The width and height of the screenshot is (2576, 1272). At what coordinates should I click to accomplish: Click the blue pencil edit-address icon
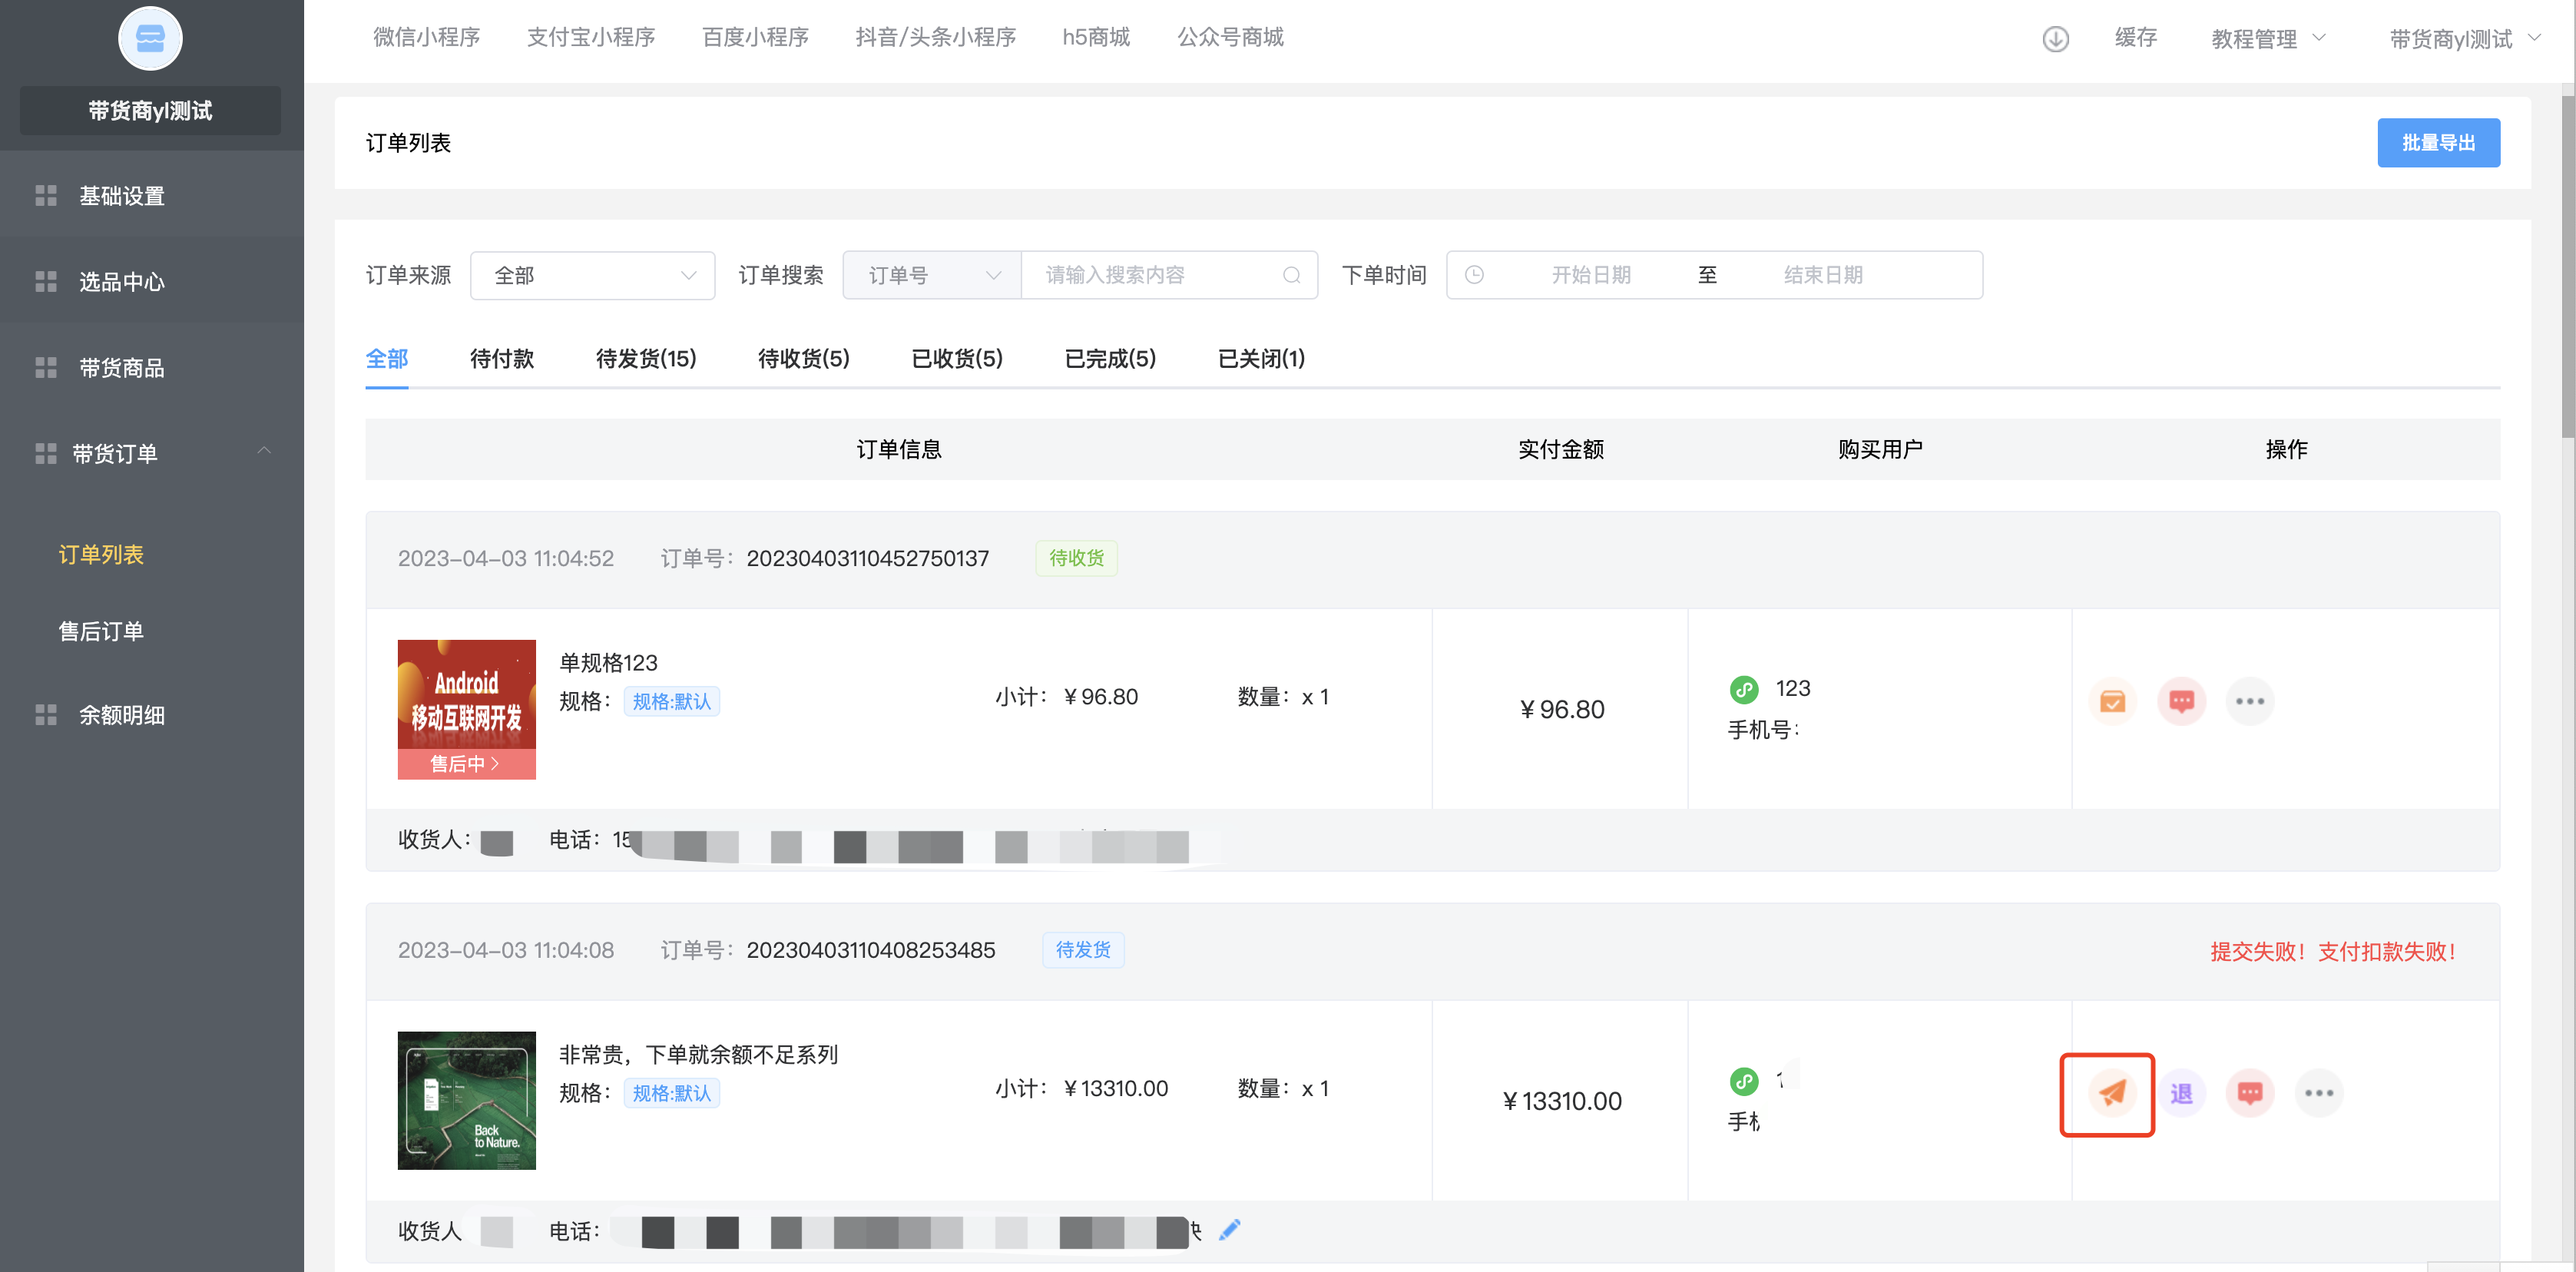[1229, 1230]
